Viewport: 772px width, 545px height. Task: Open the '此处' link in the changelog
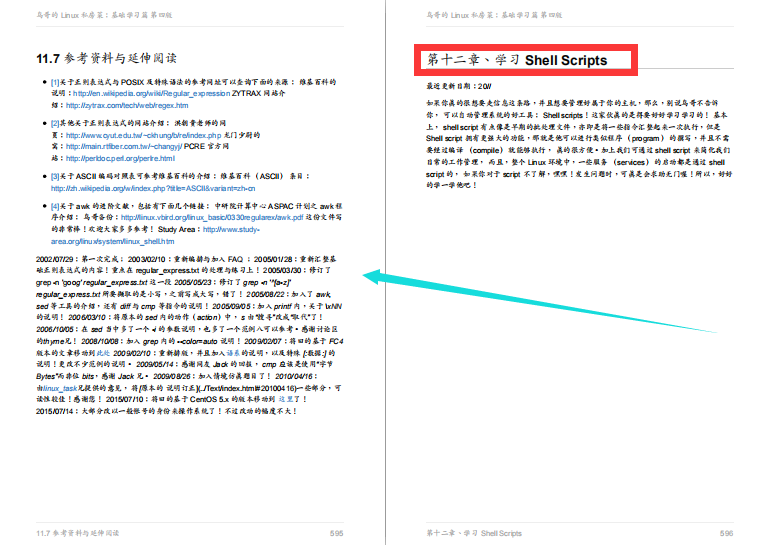pos(103,353)
